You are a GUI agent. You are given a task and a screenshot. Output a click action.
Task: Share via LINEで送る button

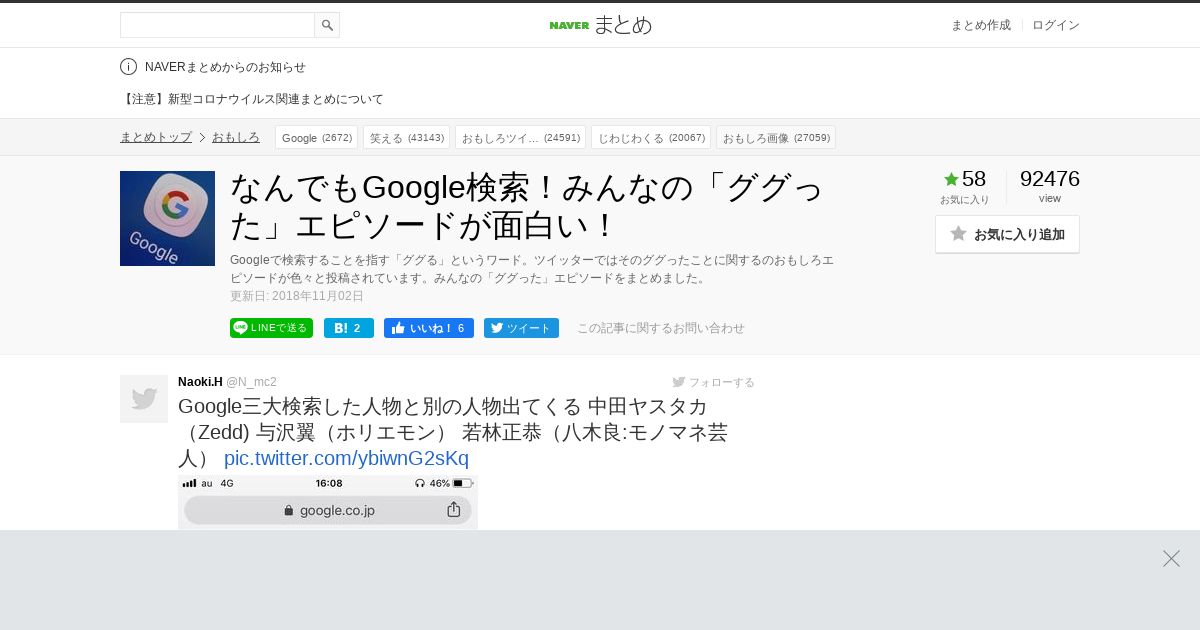coord(271,328)
